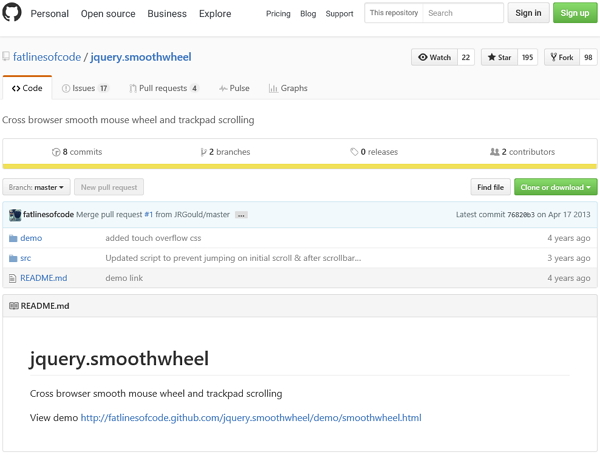
Task: Open the smoothwheel.html demo URL in the README
Action: pos(251,418)
